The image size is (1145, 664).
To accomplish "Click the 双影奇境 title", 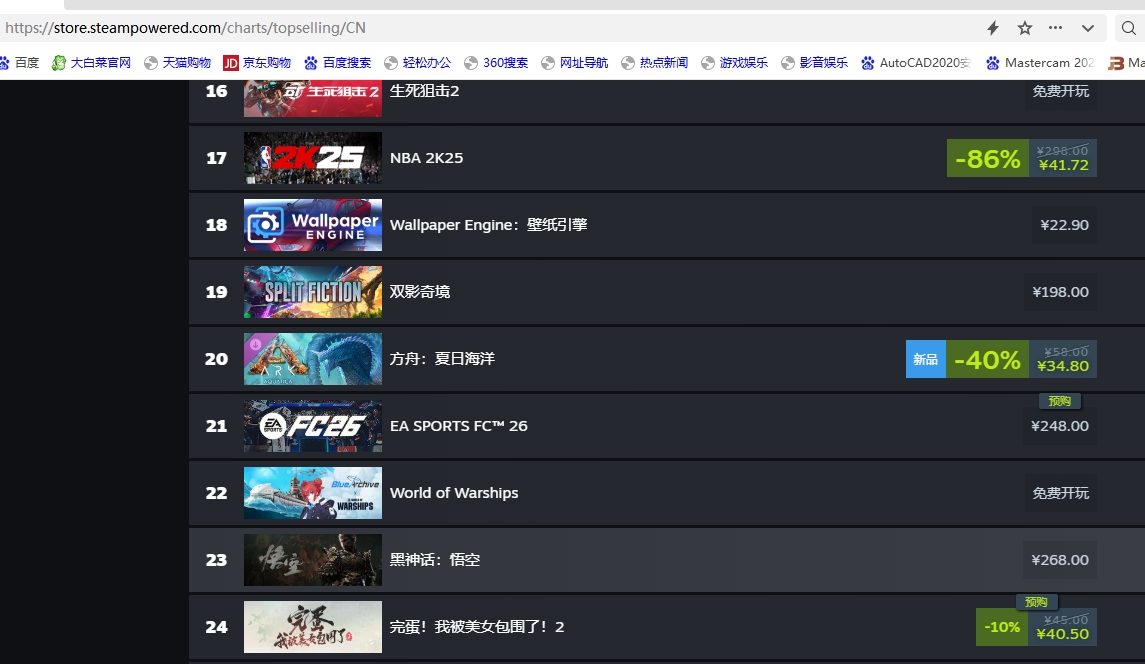I will coord(420,292).
